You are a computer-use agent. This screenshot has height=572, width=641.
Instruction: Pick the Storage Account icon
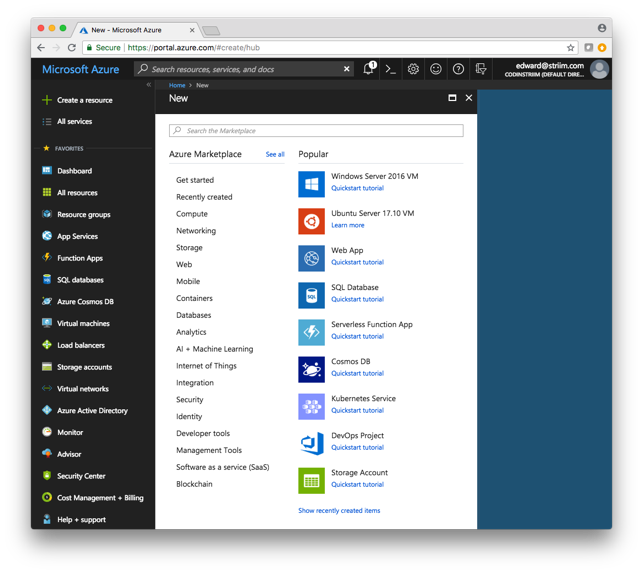311,480
